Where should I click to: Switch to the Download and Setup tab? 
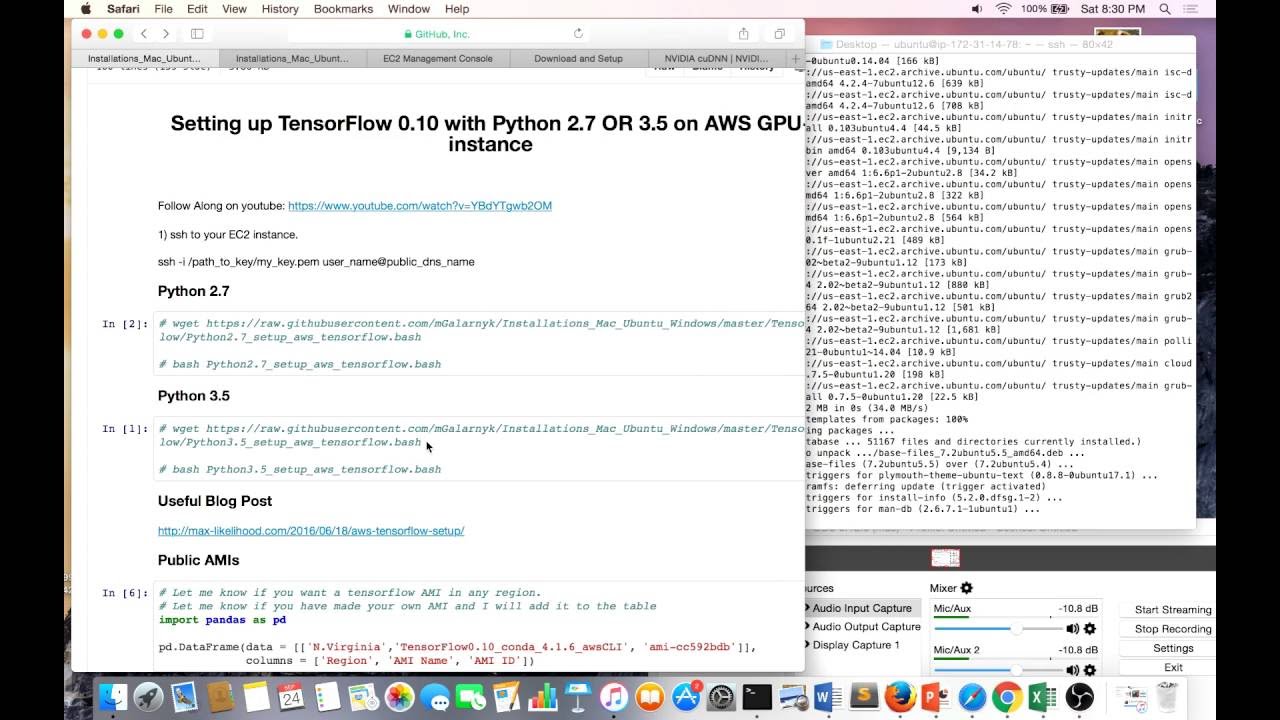coord(578,59)
